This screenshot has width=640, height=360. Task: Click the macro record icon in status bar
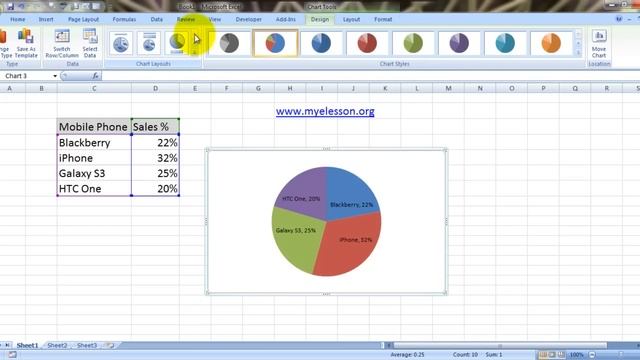pyautogui.click(x=12, y=355)
